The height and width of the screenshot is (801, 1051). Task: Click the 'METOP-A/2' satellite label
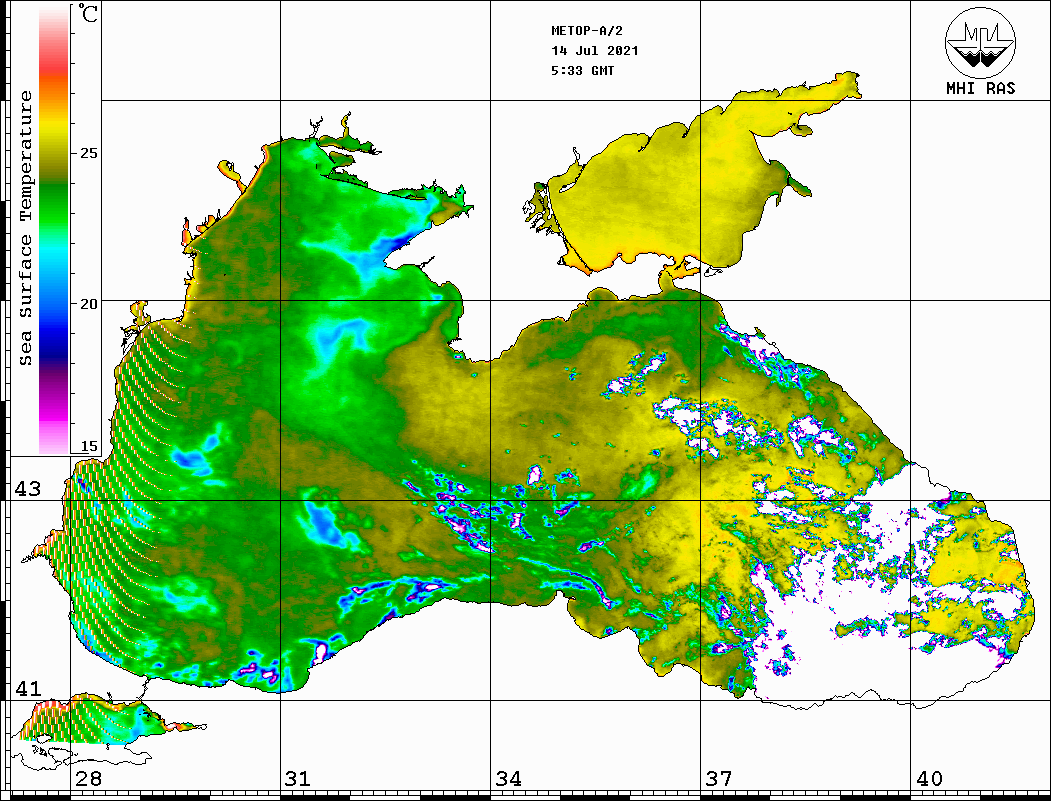pos(586,31)
